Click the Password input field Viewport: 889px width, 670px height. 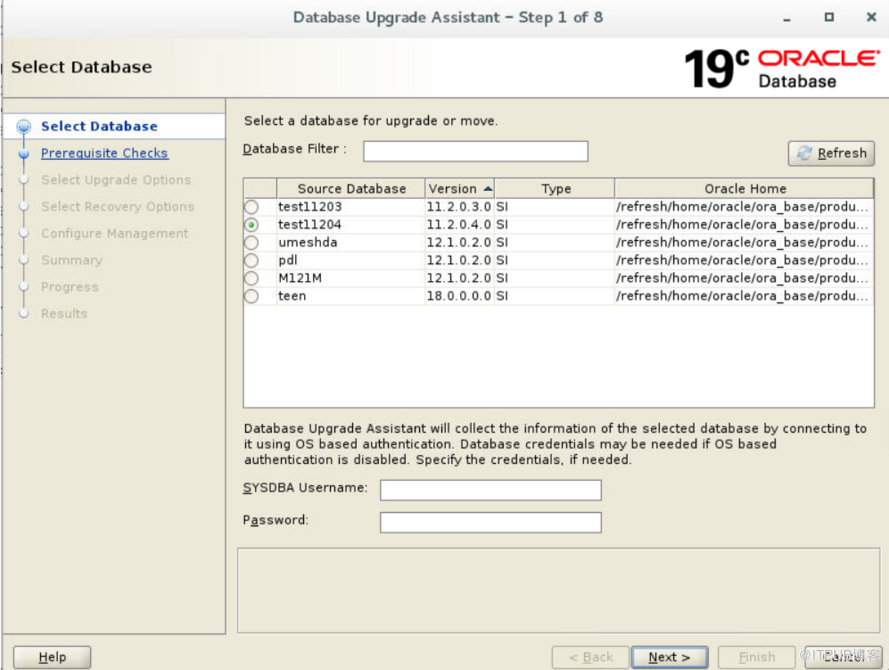(x=490, y=522)
